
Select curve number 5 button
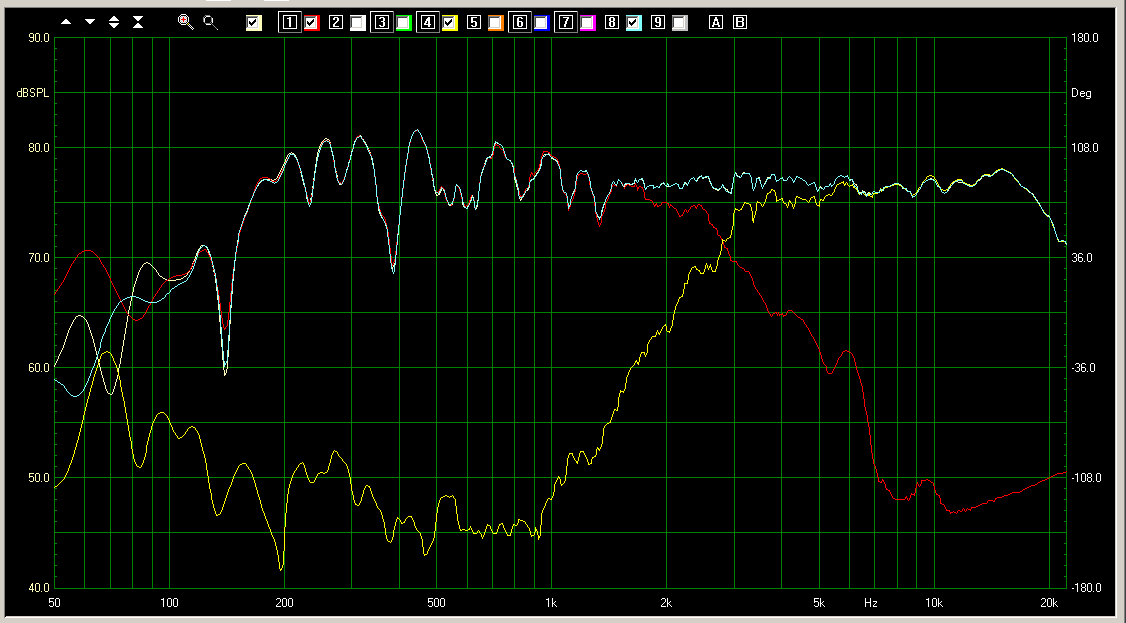(x=473, y=22)
